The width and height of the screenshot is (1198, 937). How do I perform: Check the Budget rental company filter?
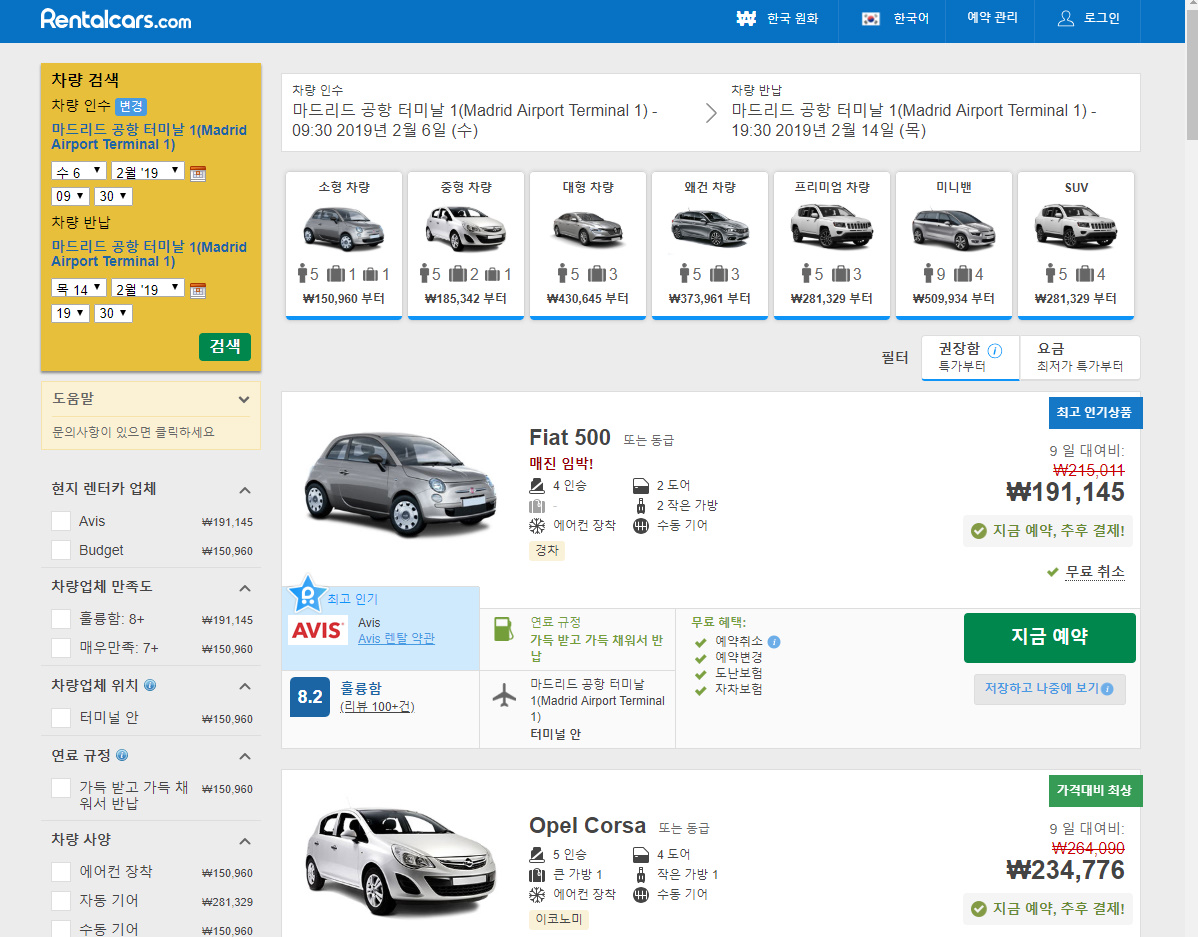pos(61,550)
